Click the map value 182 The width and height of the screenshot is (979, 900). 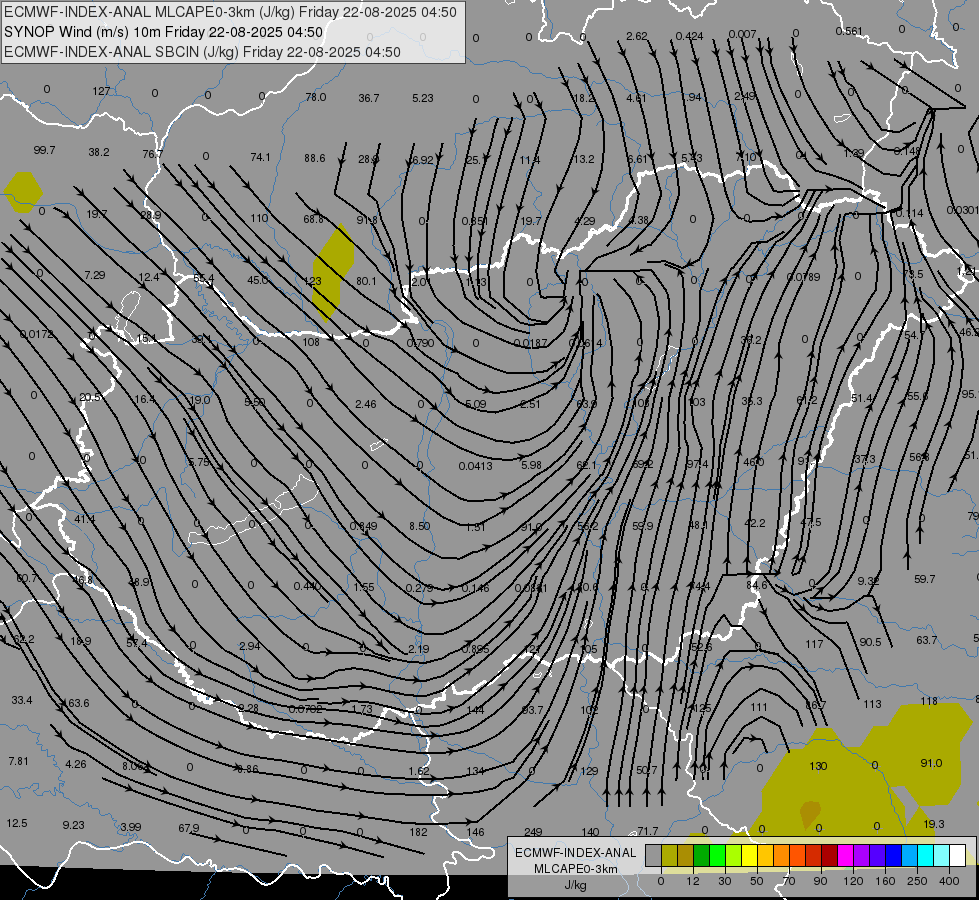coord(418,832)
